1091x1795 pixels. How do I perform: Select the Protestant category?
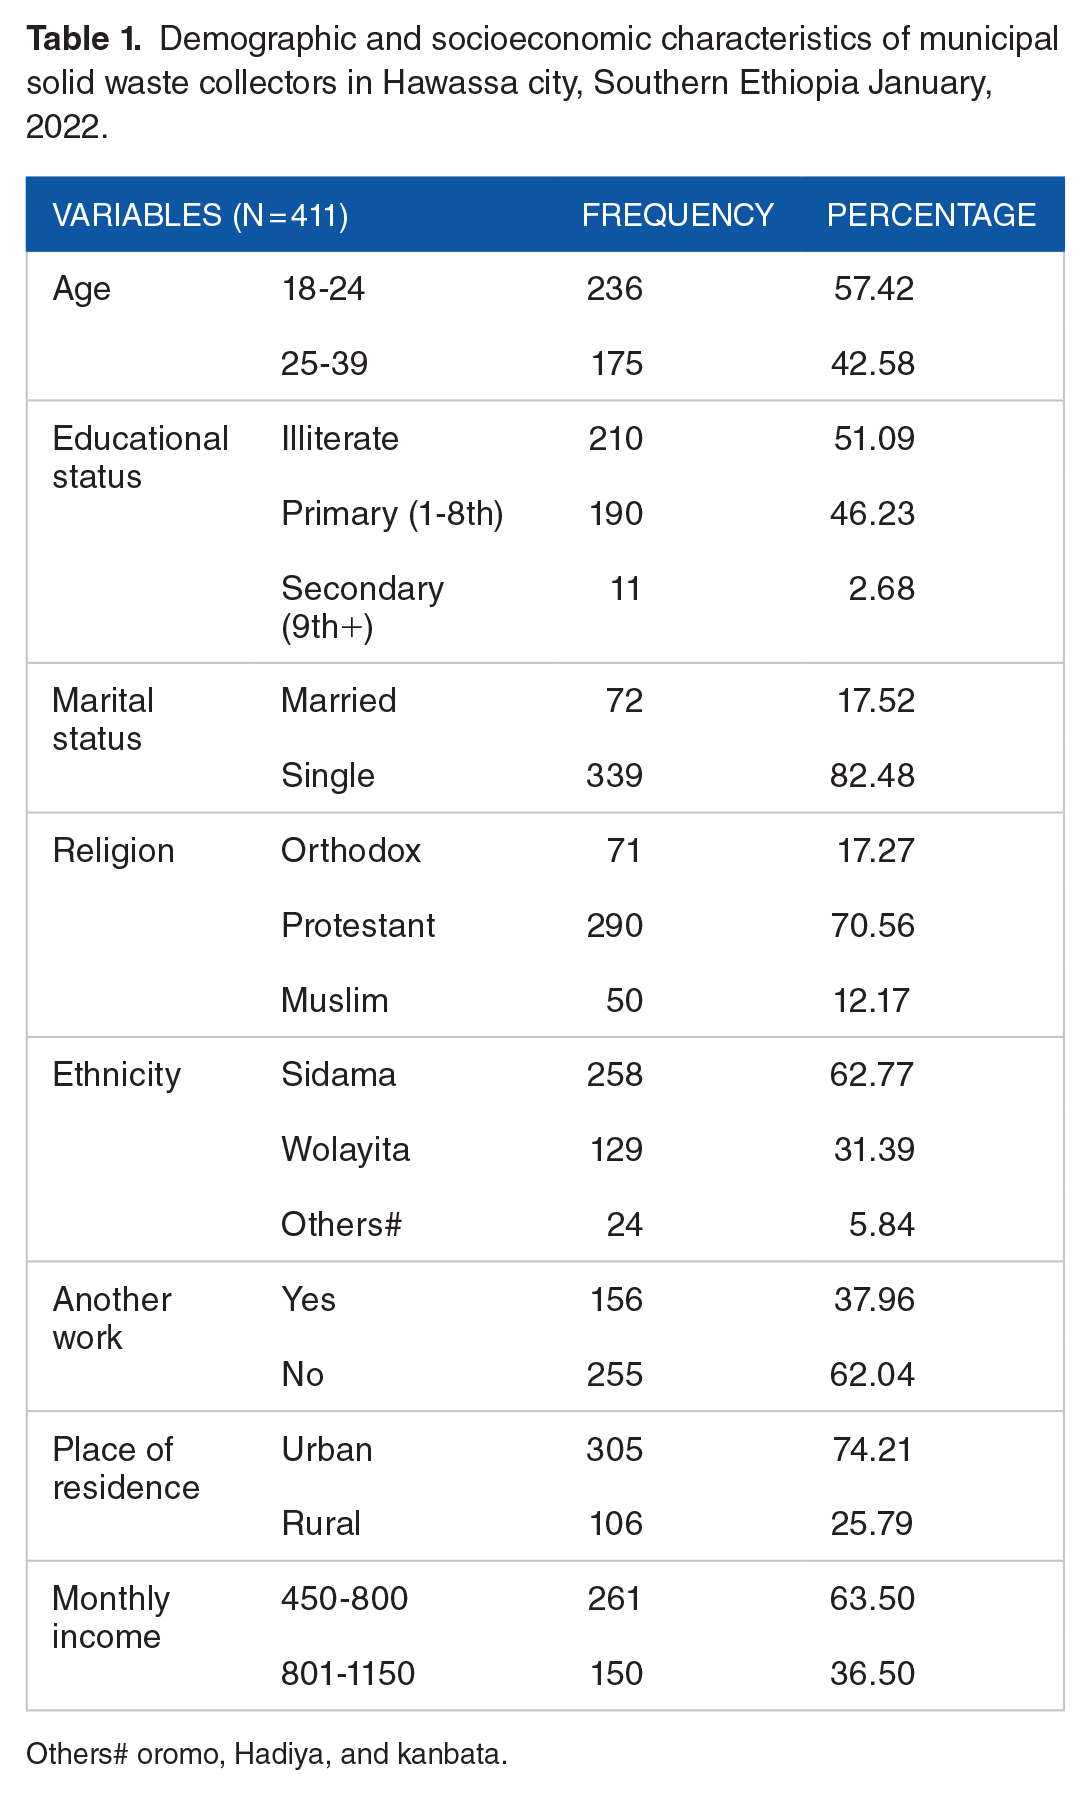point(358,926)
